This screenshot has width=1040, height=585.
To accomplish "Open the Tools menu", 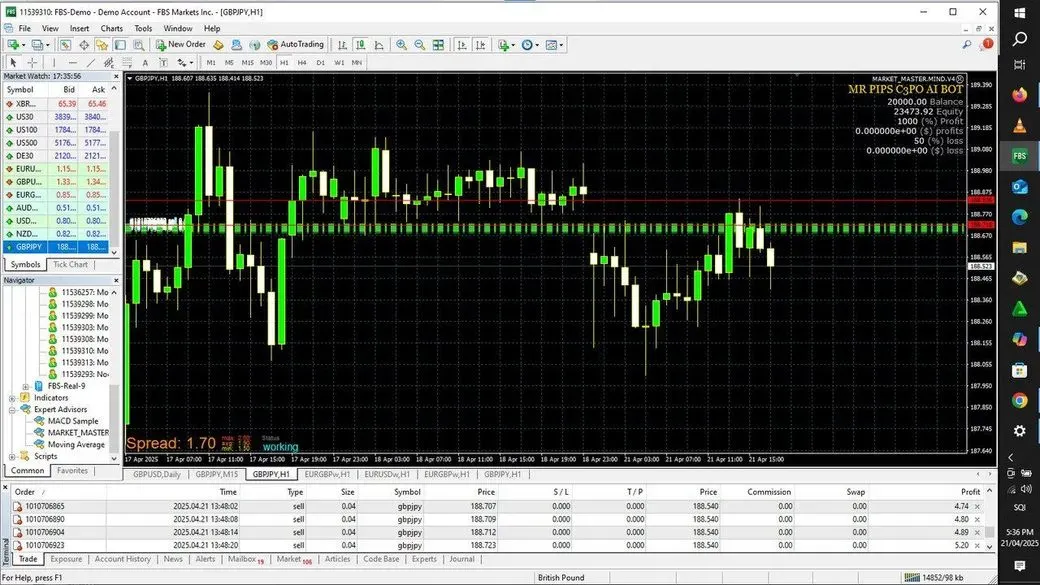I will (143, 29).
